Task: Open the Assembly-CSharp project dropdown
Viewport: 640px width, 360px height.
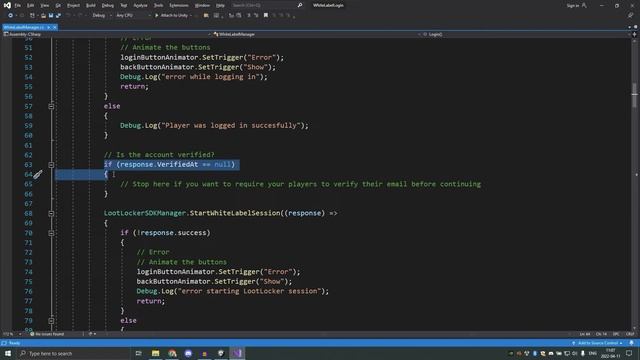Action: [x=107, y=34]
